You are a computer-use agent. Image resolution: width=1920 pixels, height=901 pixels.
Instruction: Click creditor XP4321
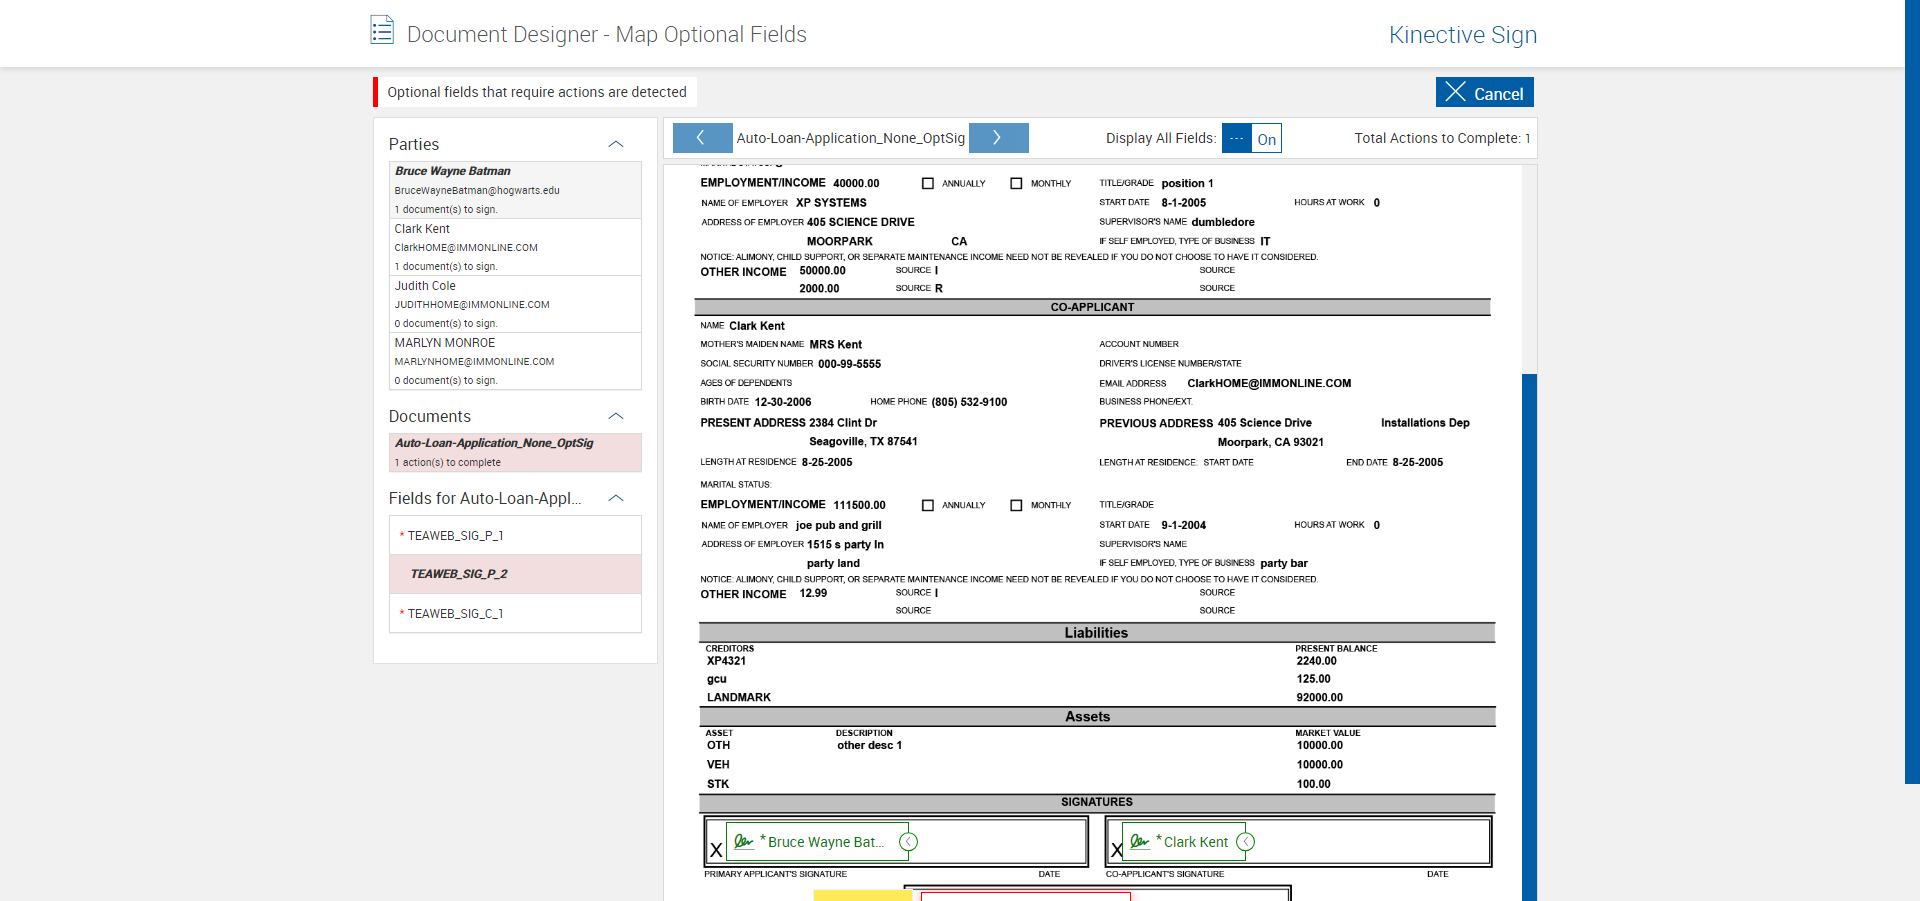pos(727,661)
